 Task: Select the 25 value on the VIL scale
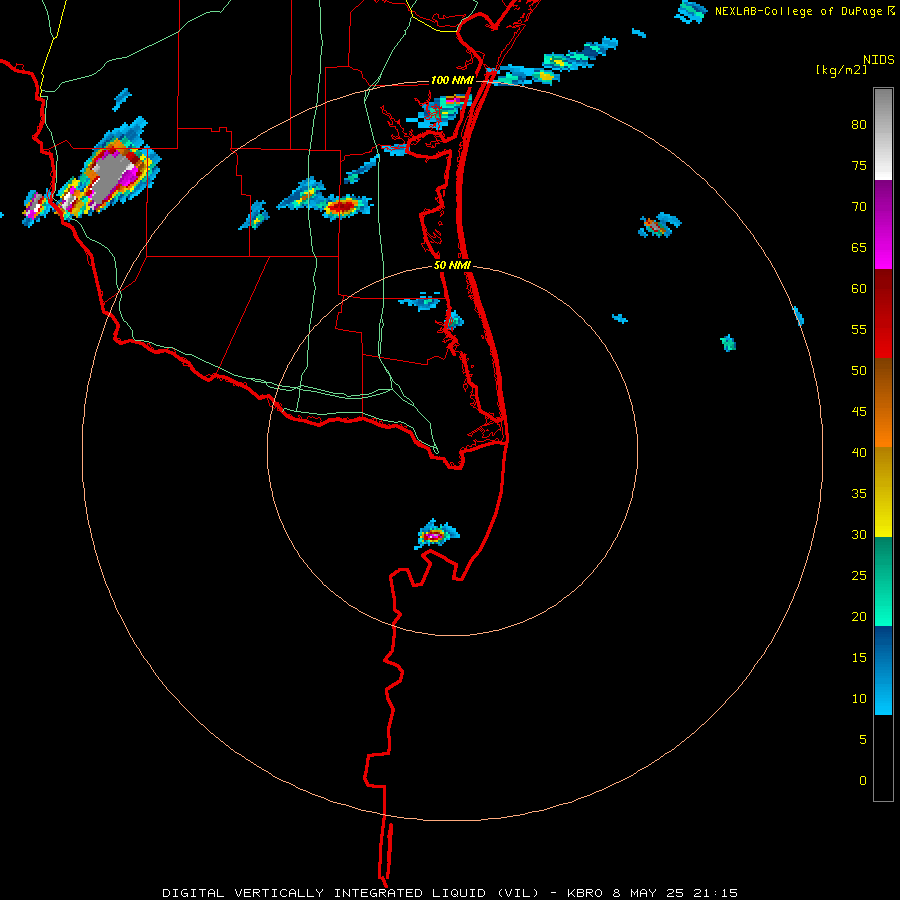pyautogui.click(x=859, y=576)
